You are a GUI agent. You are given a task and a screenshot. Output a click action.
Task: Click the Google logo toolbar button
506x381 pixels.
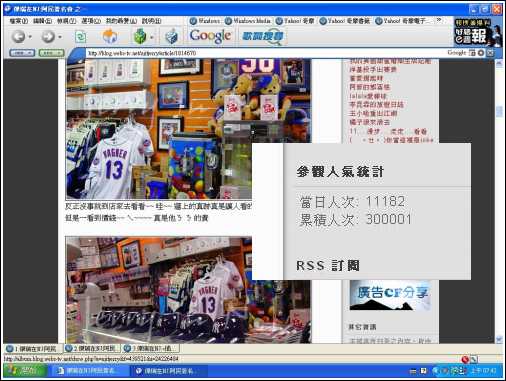click(210, 36)
